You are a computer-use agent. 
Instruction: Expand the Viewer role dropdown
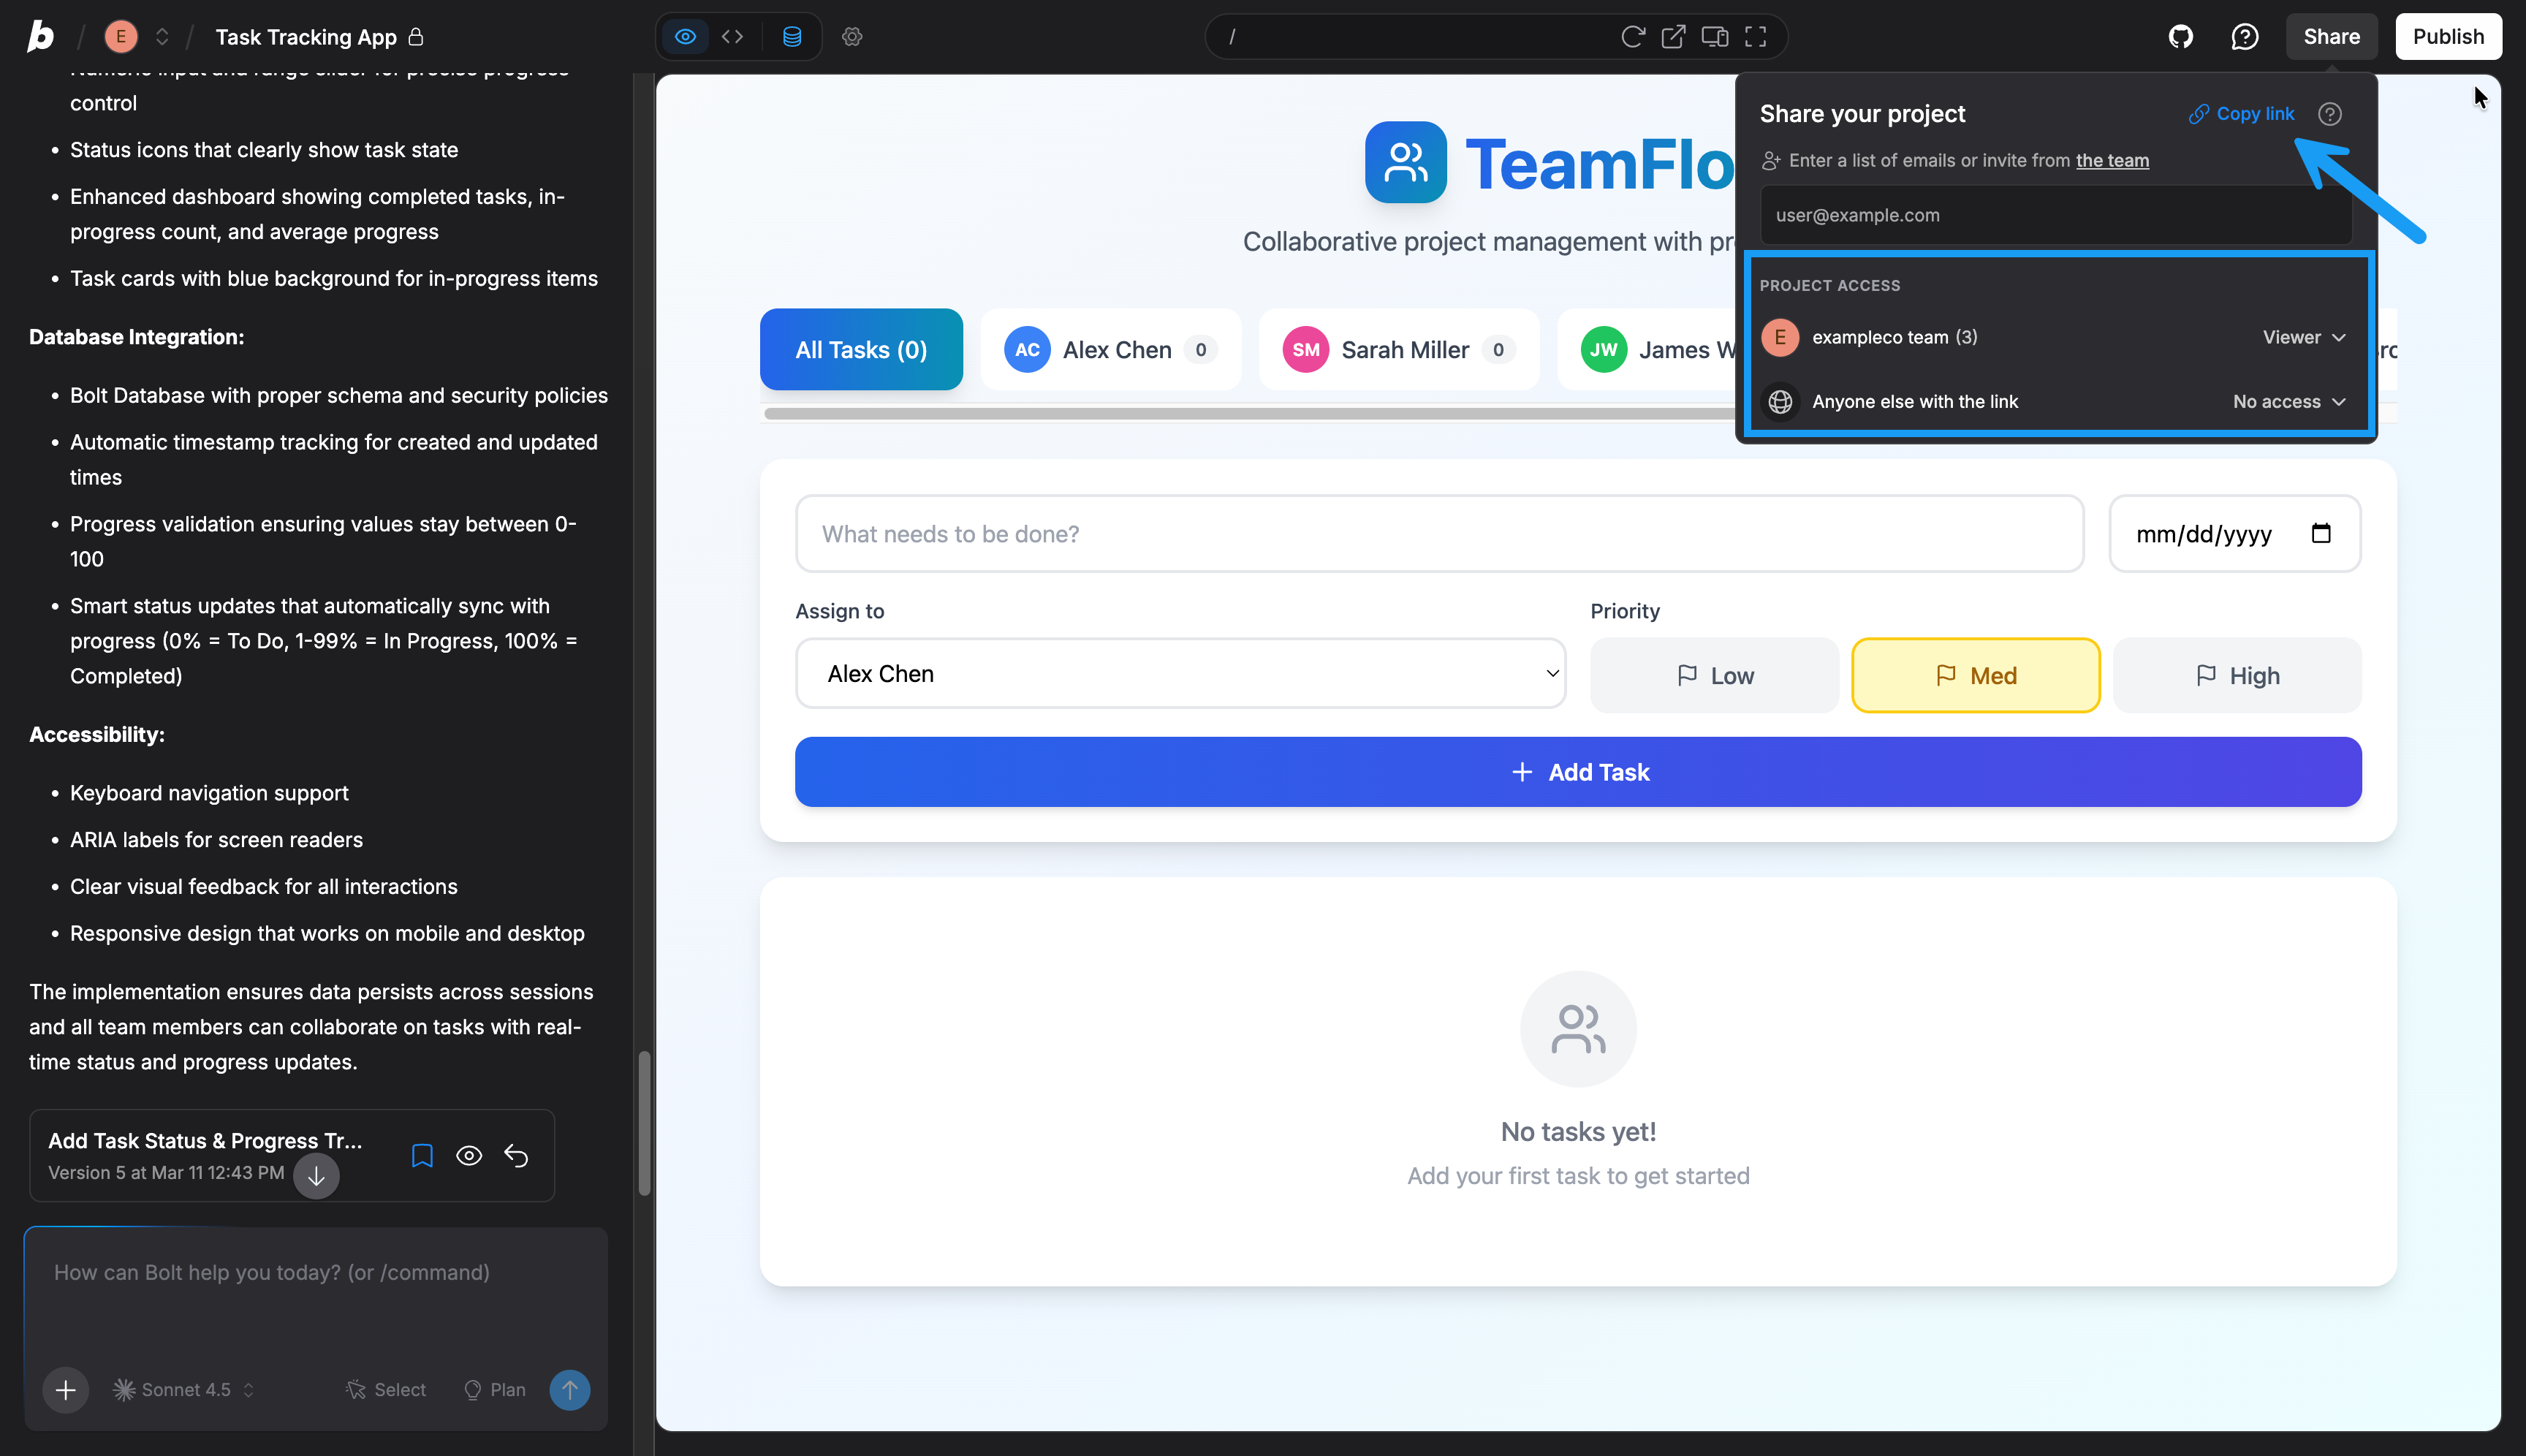click(2304, 338)
